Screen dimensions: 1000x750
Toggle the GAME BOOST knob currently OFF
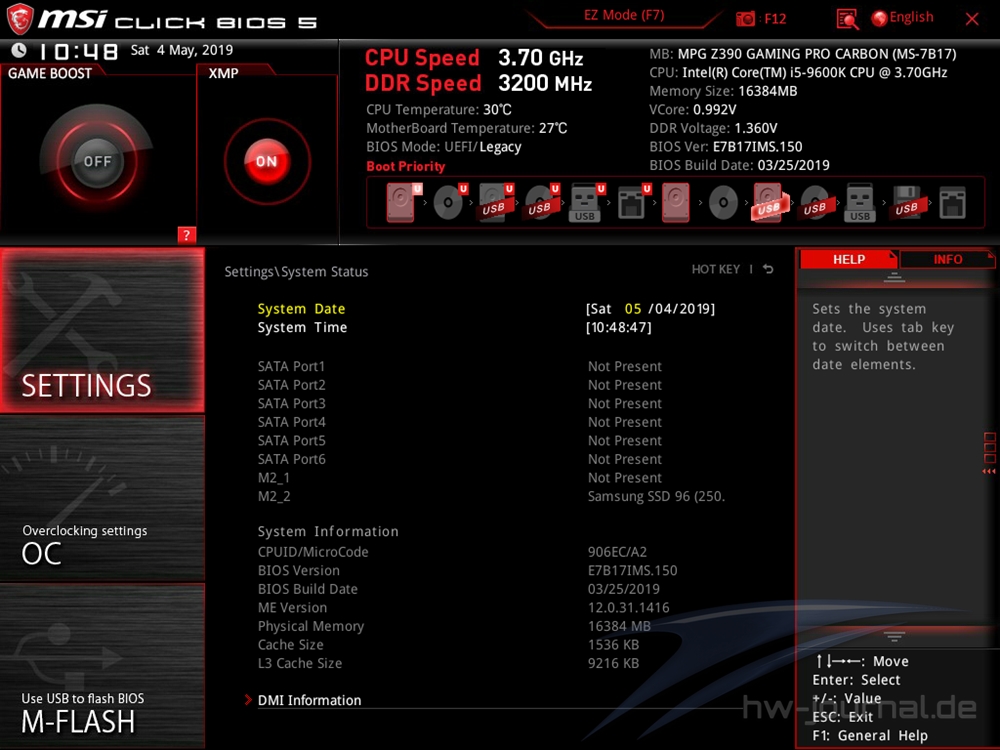(97, 161)
